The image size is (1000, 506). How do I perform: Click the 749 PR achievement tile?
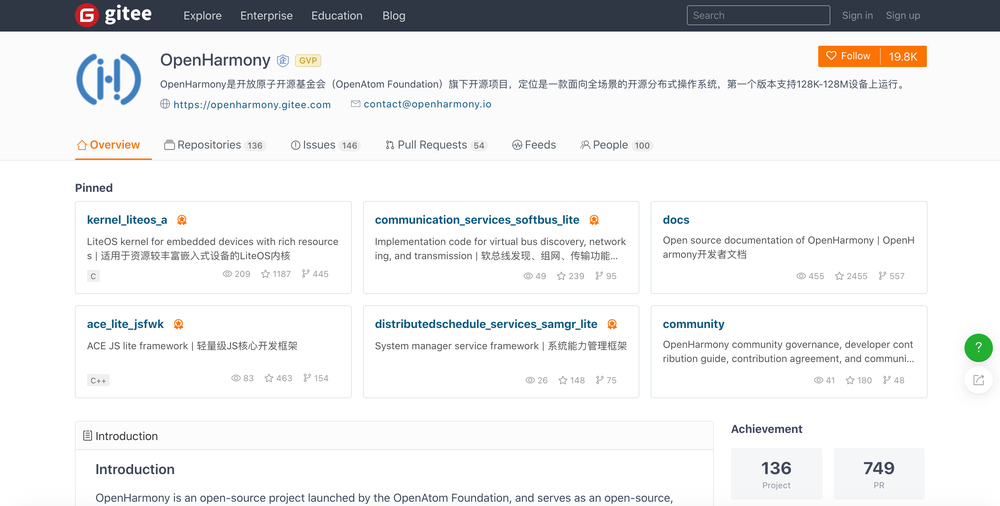(x=879, y=473)
